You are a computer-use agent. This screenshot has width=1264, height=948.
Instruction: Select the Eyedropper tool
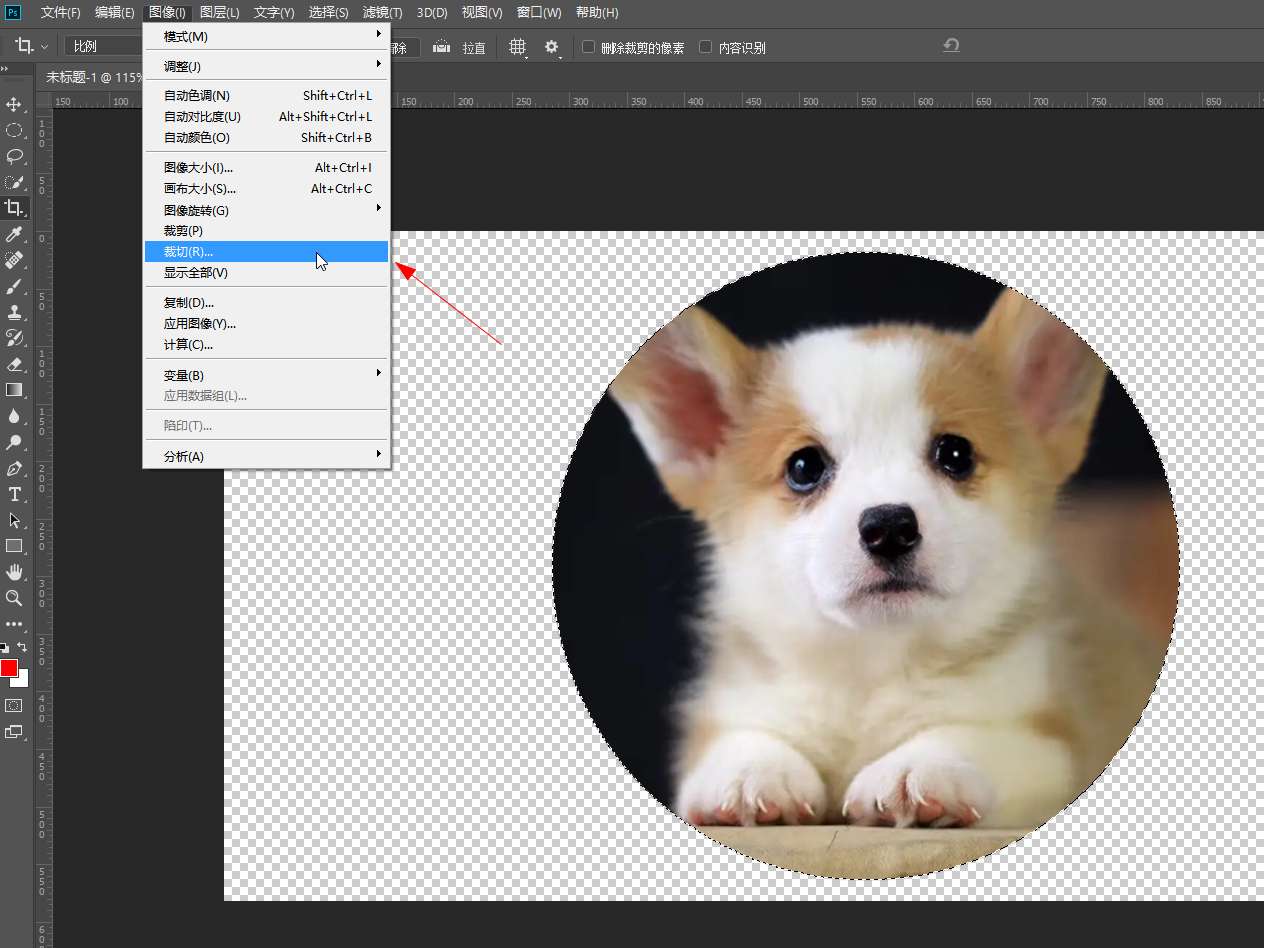tap(14, 234)
